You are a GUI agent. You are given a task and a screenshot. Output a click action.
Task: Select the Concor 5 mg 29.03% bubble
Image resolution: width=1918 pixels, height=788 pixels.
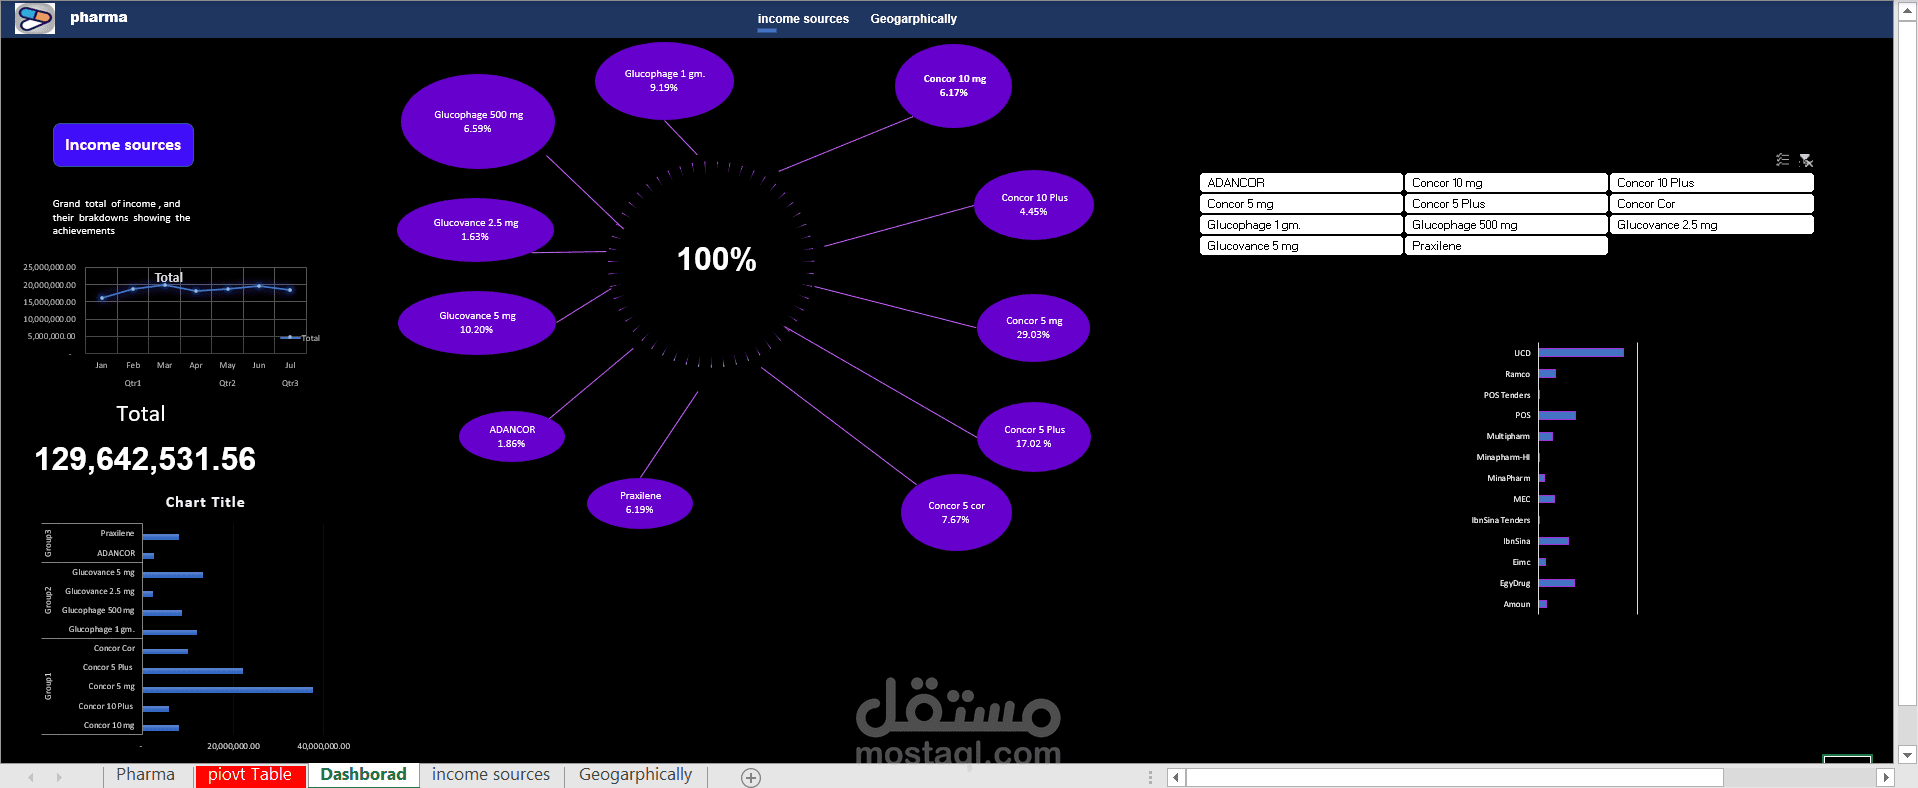[1033, 328]
